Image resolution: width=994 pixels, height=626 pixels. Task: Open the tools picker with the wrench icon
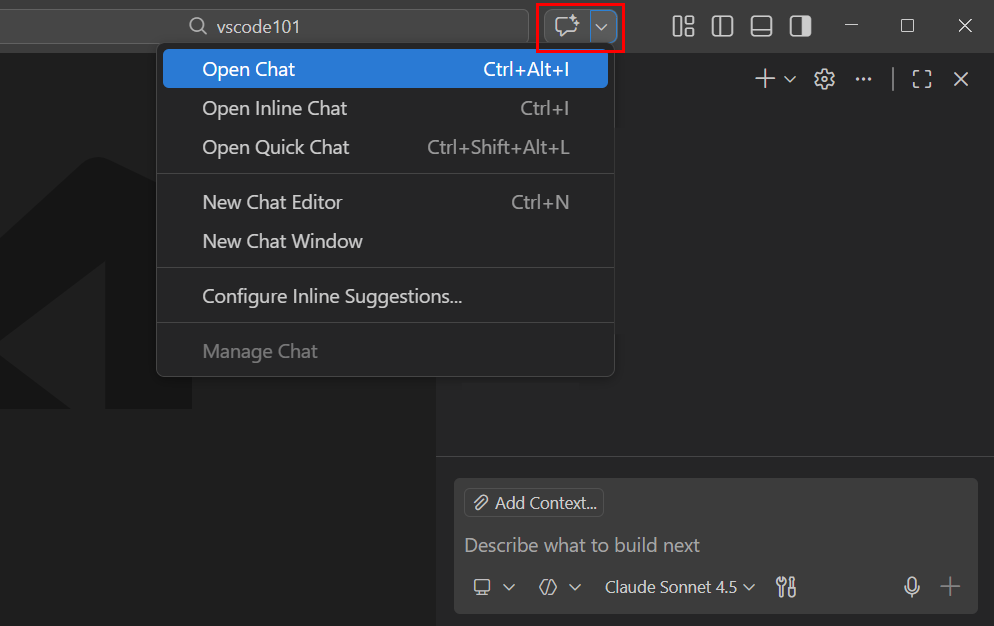786,587
